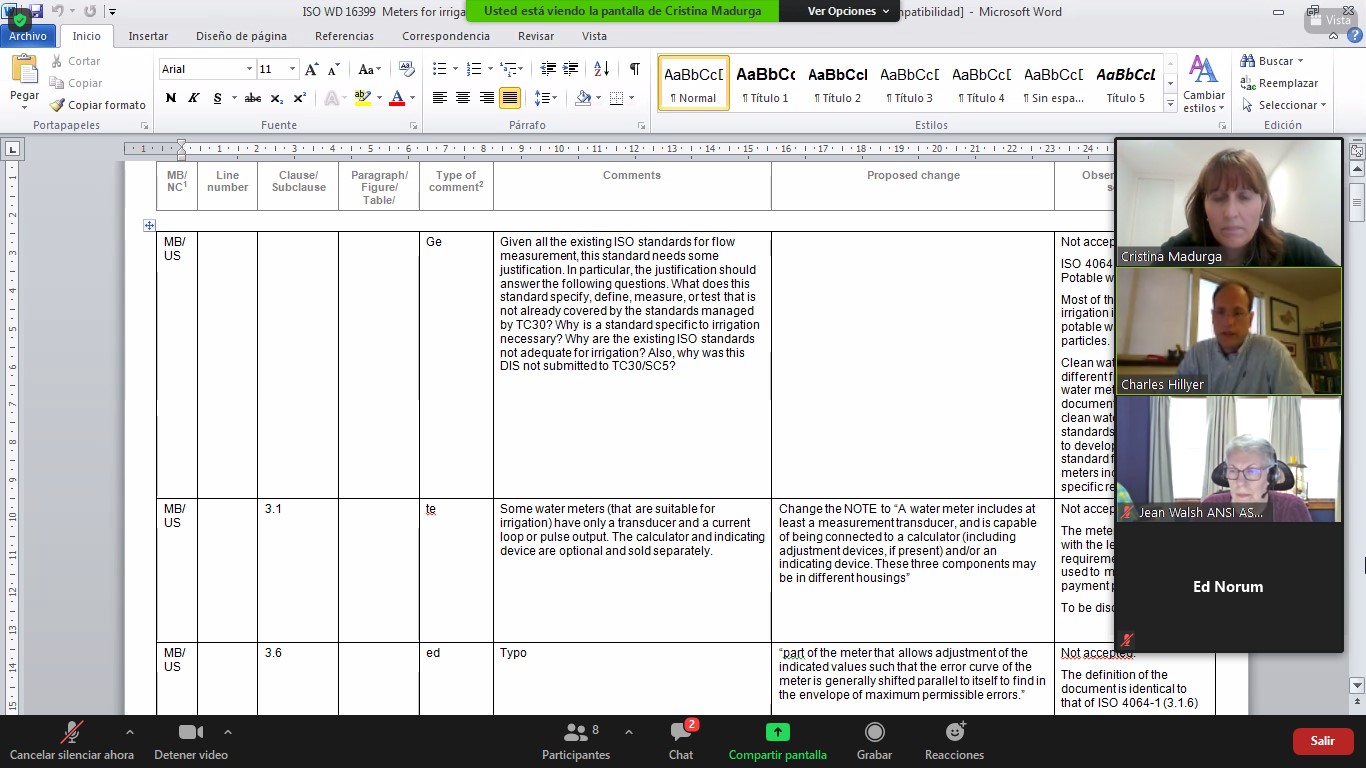Click the Copiar formato paintbrush

(98, 105)
